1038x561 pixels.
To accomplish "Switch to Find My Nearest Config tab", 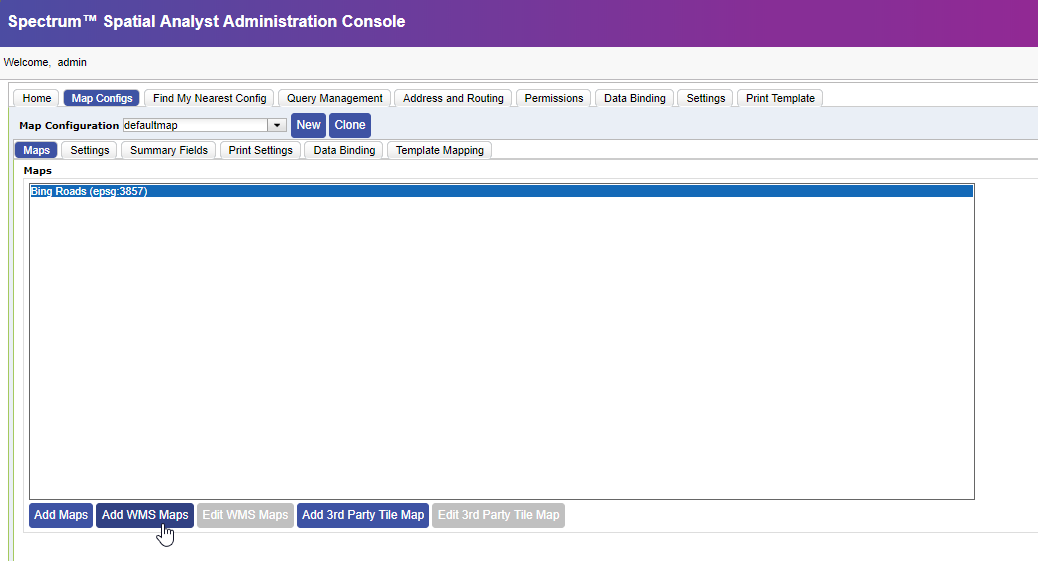I will click(x=209, y=98).
